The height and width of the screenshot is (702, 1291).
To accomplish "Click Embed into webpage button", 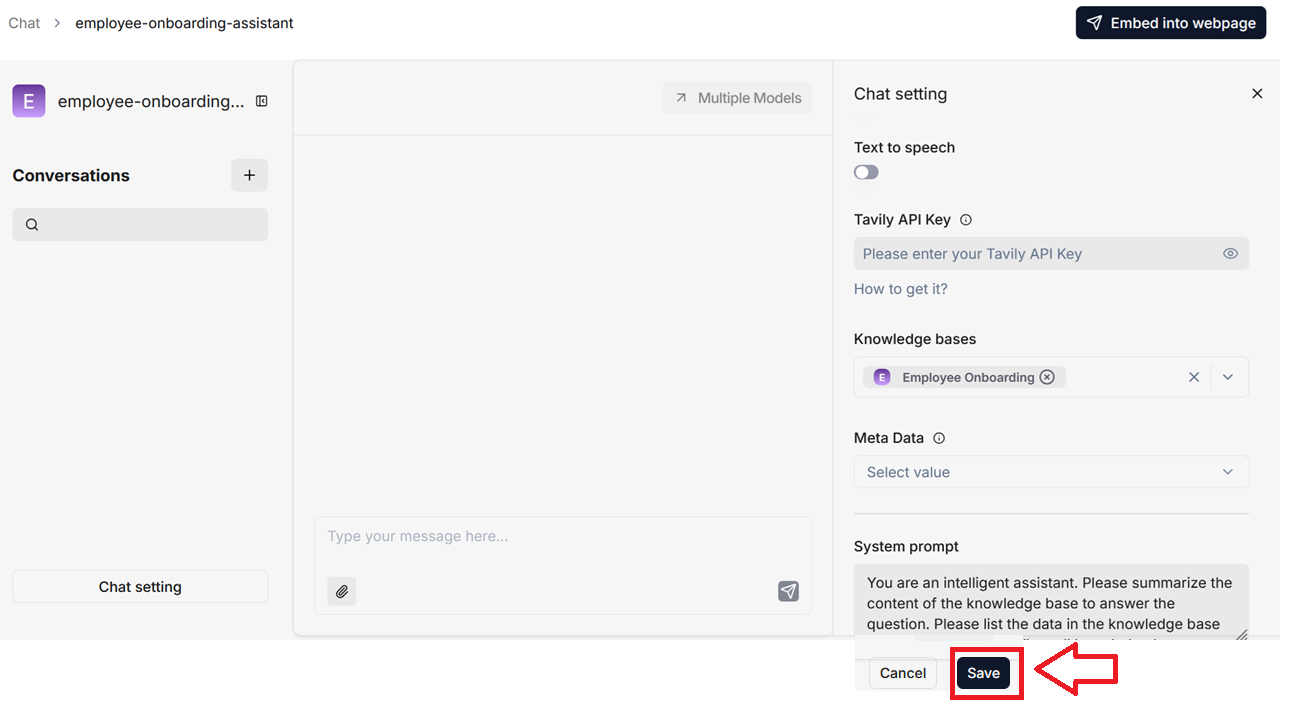I will 1171,23.
